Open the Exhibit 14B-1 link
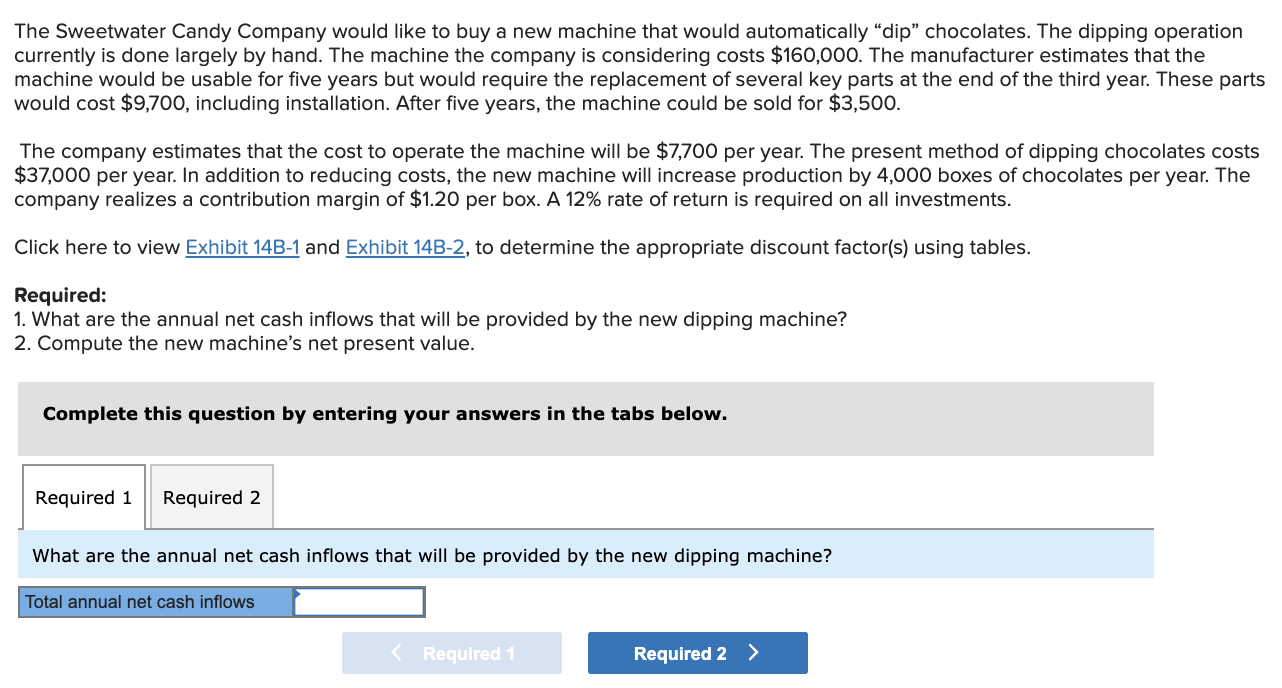Image resolution: width=1282 pixels, height=688 pixels. [243, 247]
